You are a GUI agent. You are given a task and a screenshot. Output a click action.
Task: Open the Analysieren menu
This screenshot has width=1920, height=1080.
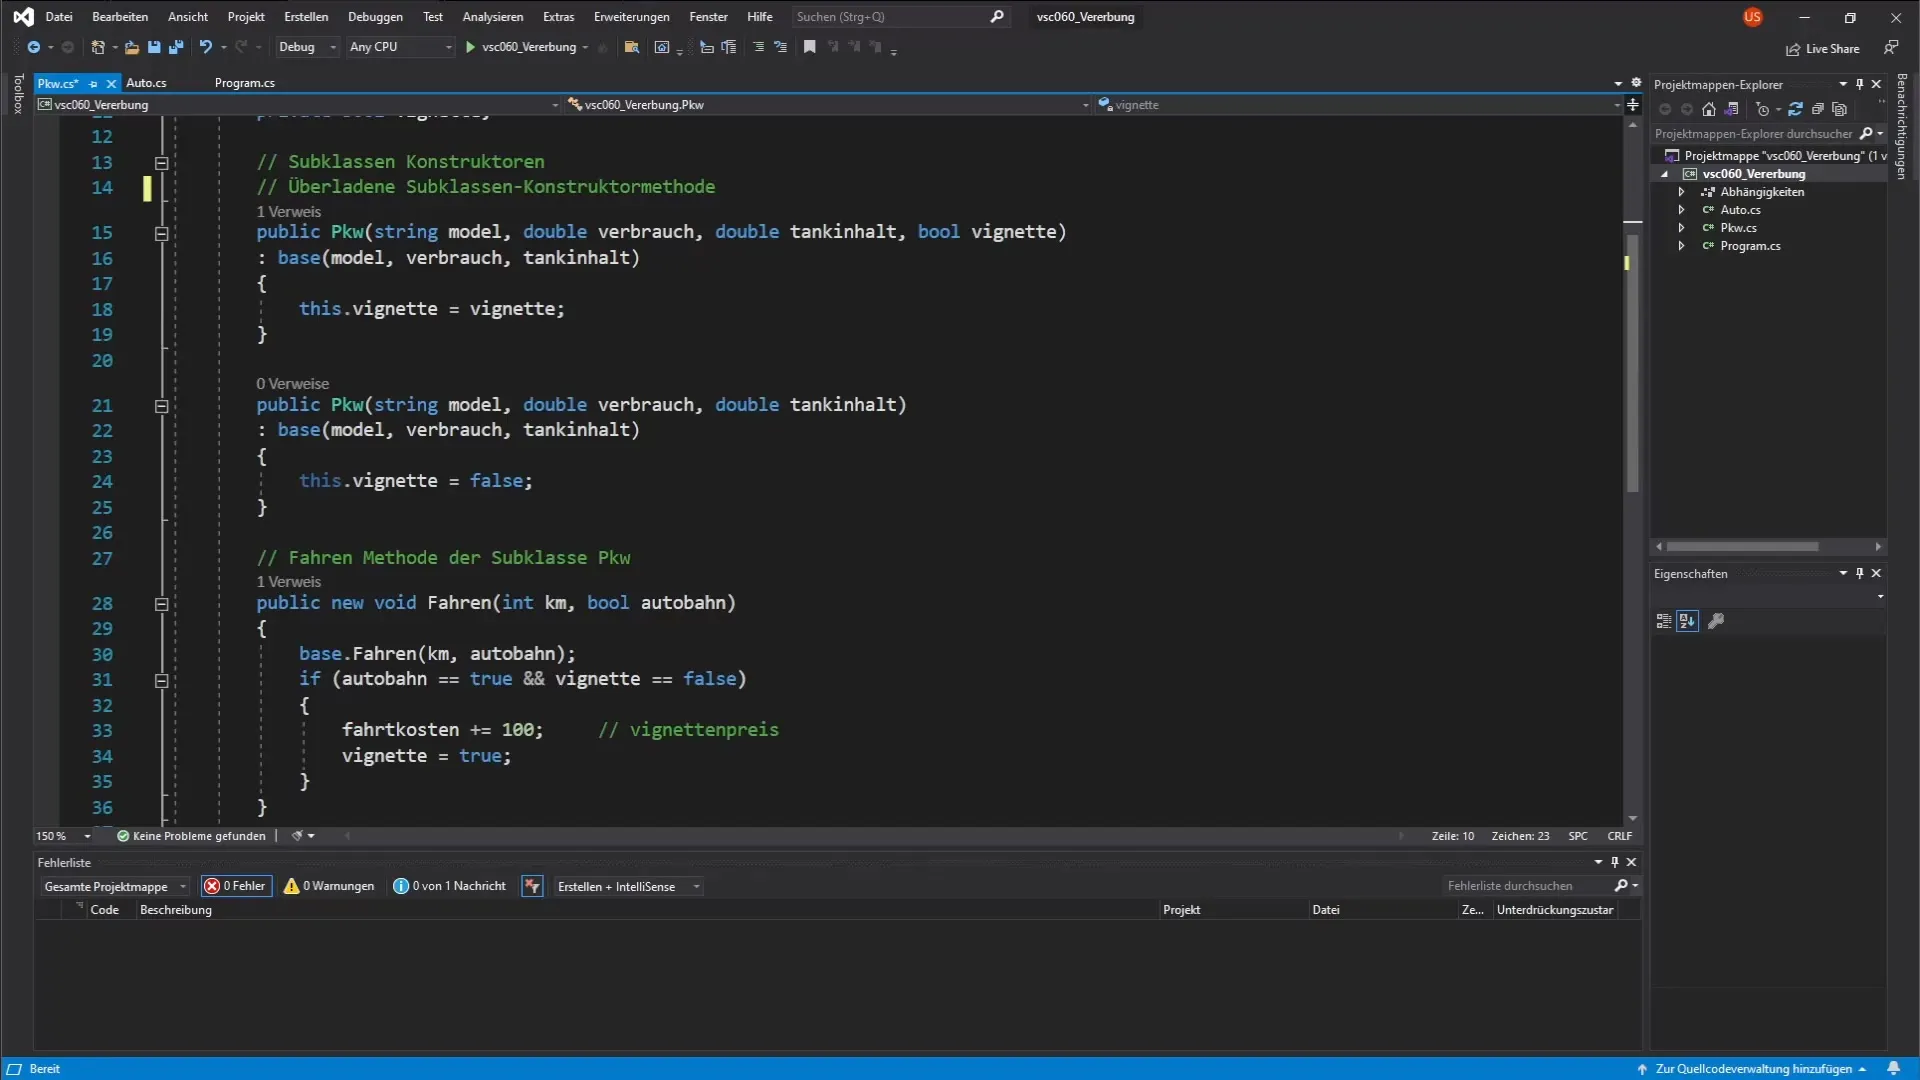pos(493,17)
